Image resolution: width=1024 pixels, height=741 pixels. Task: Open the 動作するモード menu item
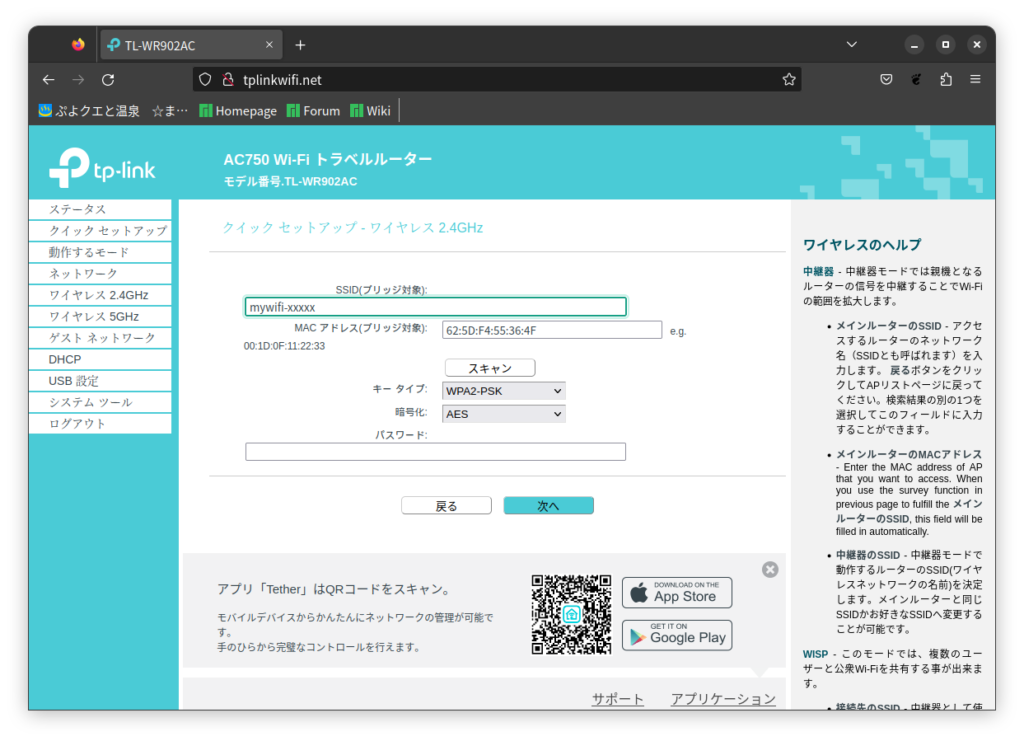click(101, 252)
